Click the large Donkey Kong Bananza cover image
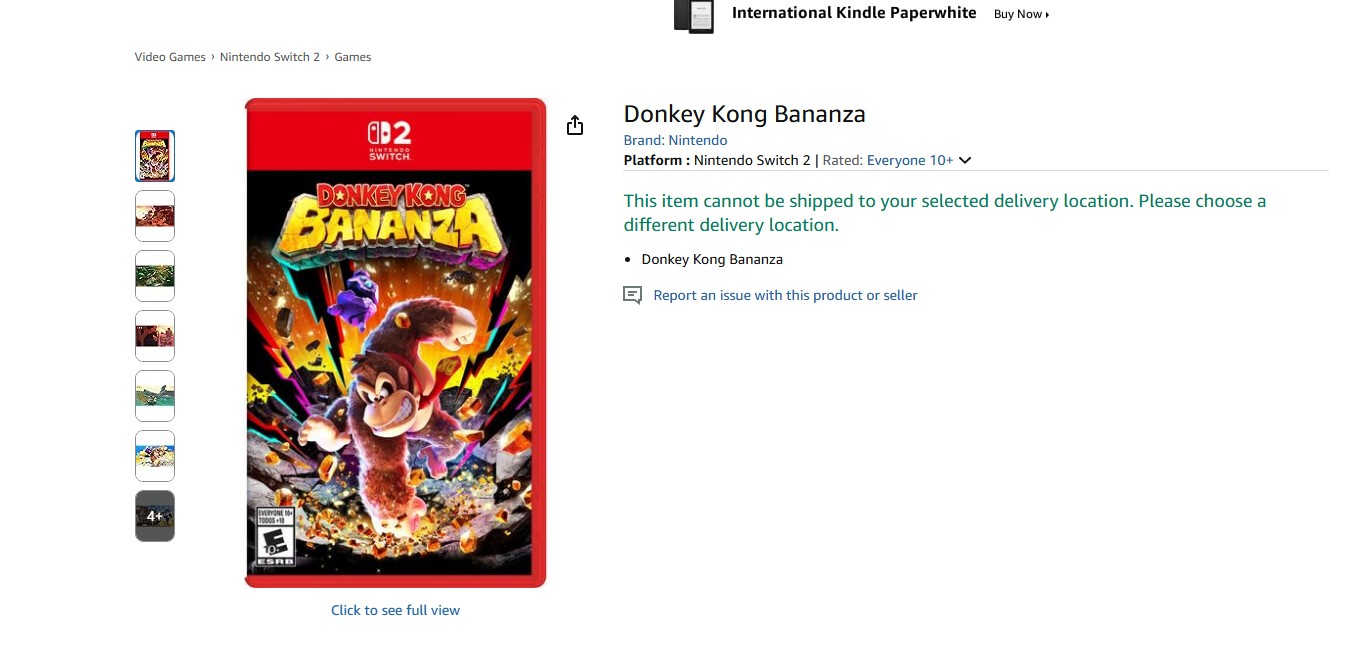The height and width of the screenshot is (647, 1348). coord(395,343)
